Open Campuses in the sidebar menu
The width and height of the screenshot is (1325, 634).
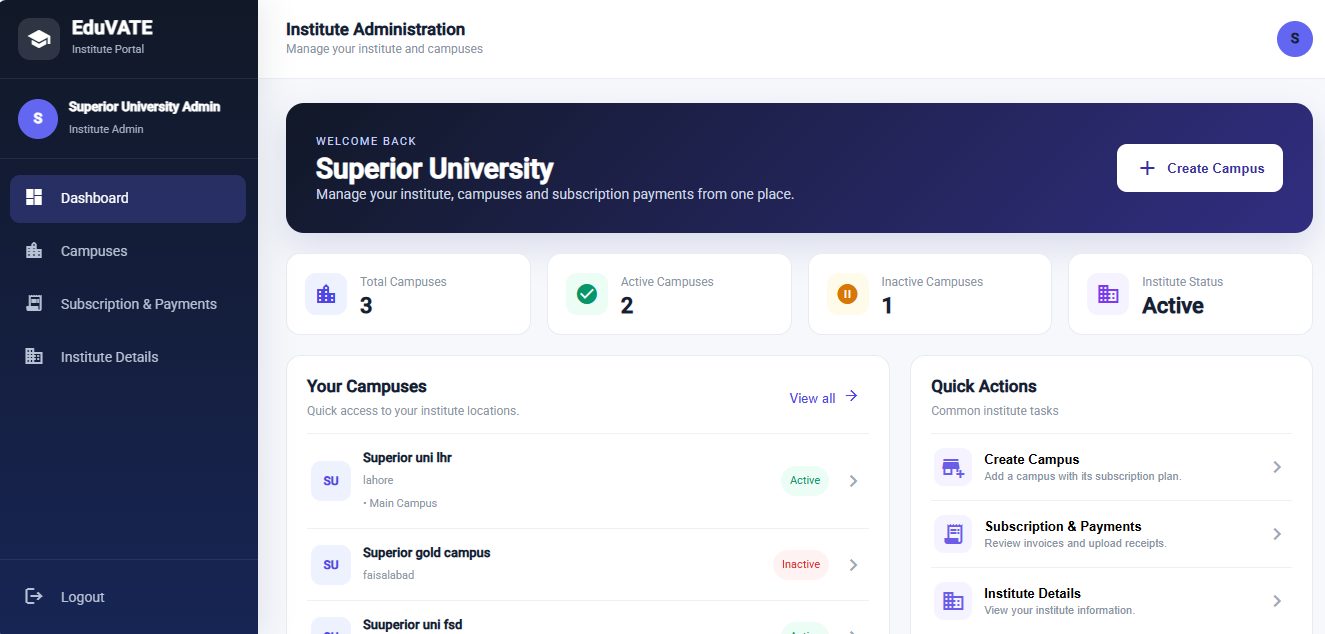point(128,251)
